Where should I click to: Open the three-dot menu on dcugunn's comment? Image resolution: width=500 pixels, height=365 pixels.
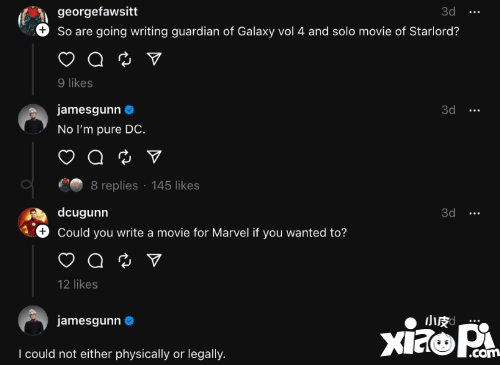pyautogui.click(x=474, y=213)
